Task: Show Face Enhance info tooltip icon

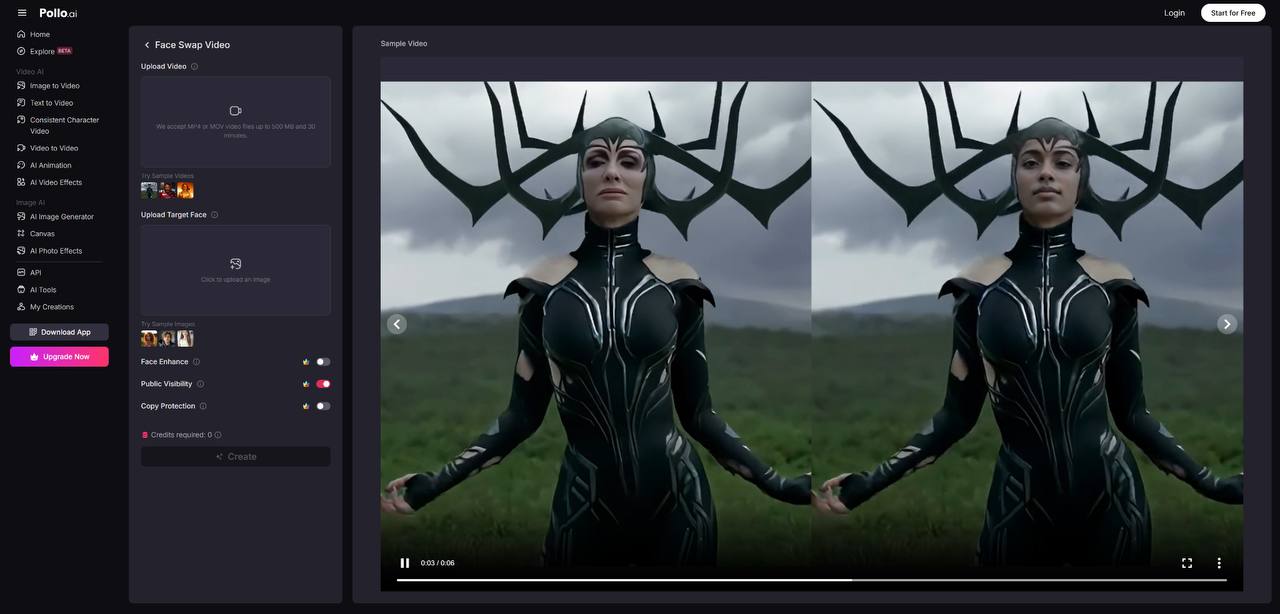Action: pyautogui.click(x=196, y=362)
